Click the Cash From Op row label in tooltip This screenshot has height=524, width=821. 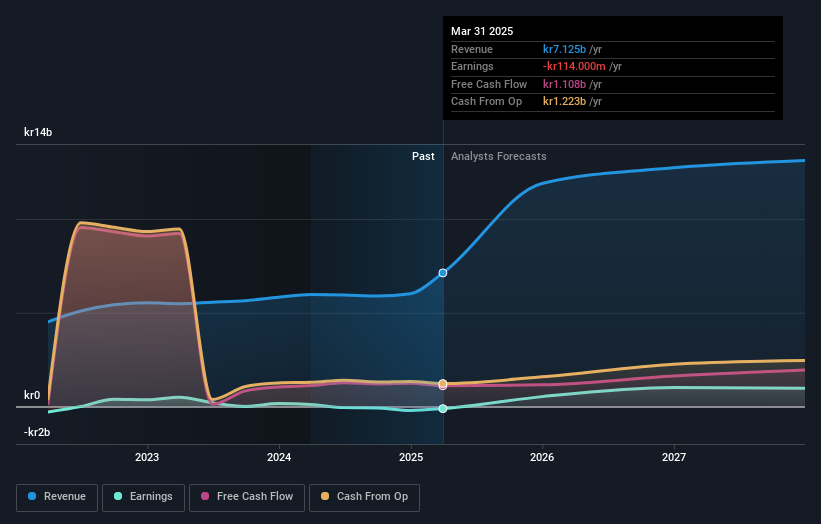486,102
